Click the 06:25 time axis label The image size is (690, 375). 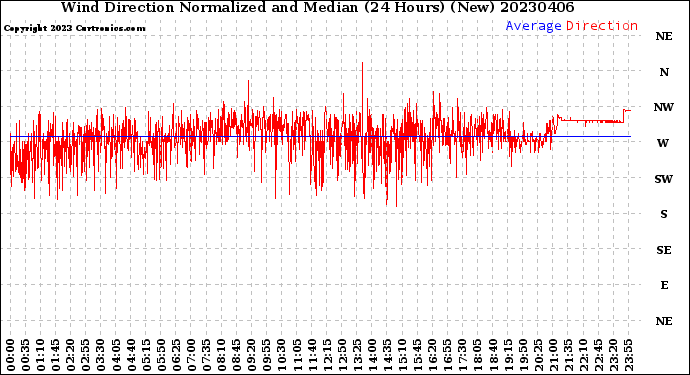[x=176, y=355]
